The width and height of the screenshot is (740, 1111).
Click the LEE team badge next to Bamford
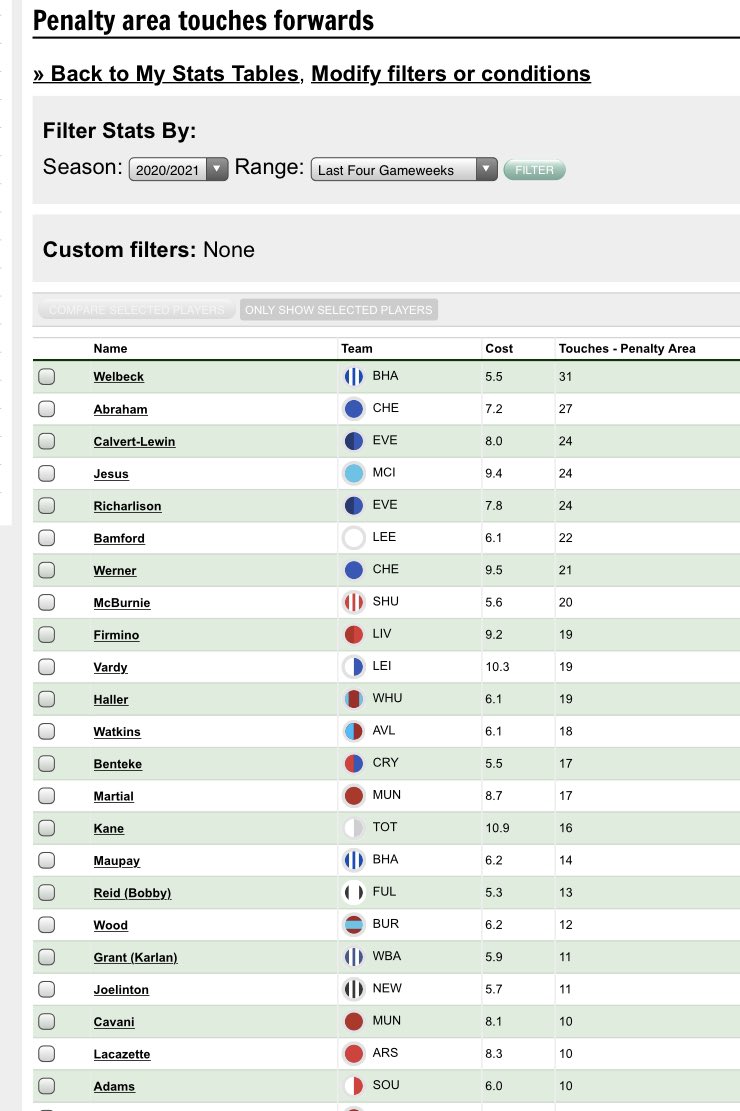354,538
